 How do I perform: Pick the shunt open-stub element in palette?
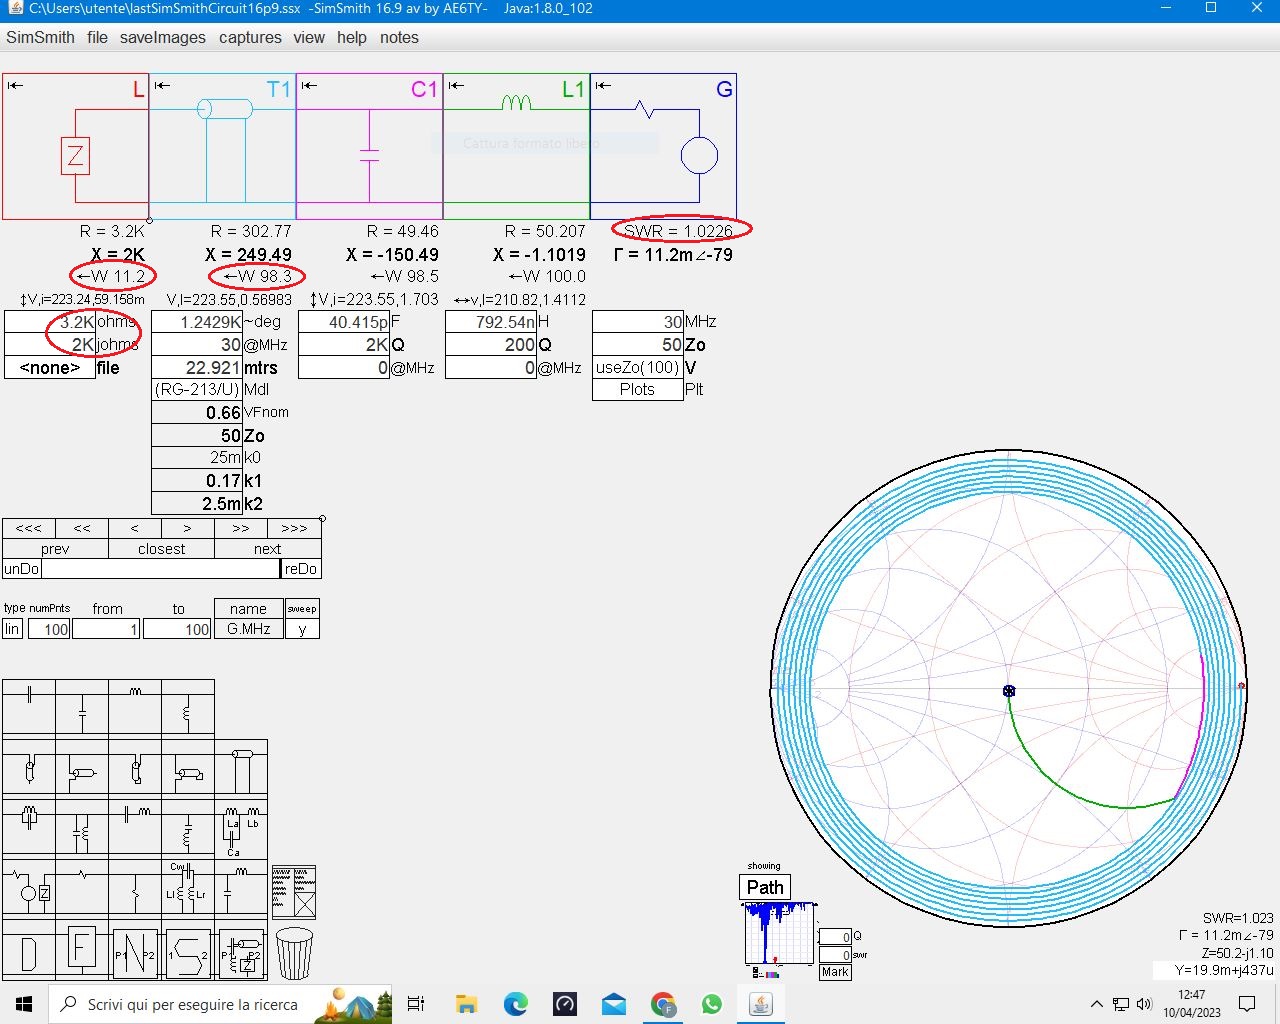(x=82, y=768)
